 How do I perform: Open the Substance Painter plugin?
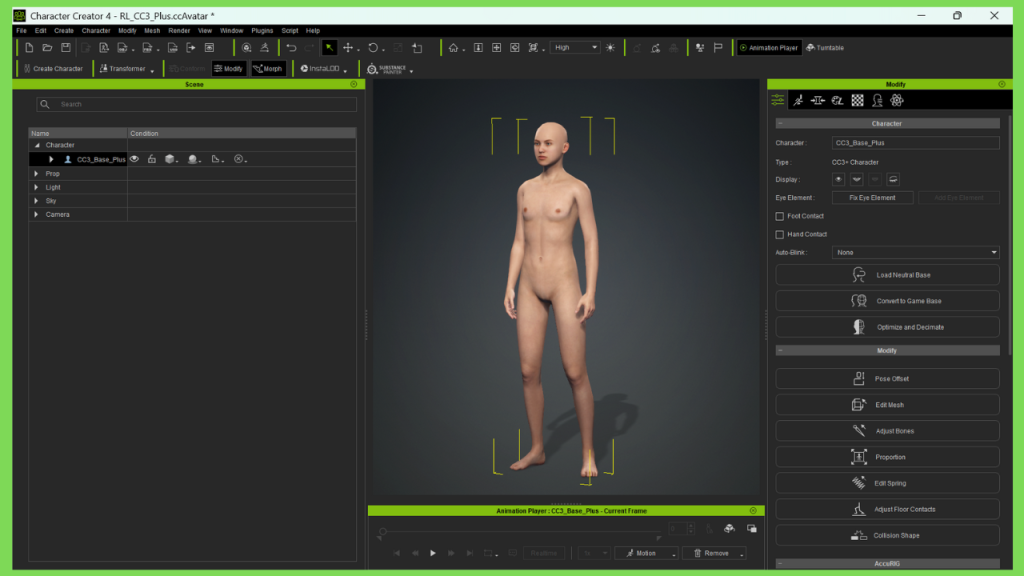point(387,69)
